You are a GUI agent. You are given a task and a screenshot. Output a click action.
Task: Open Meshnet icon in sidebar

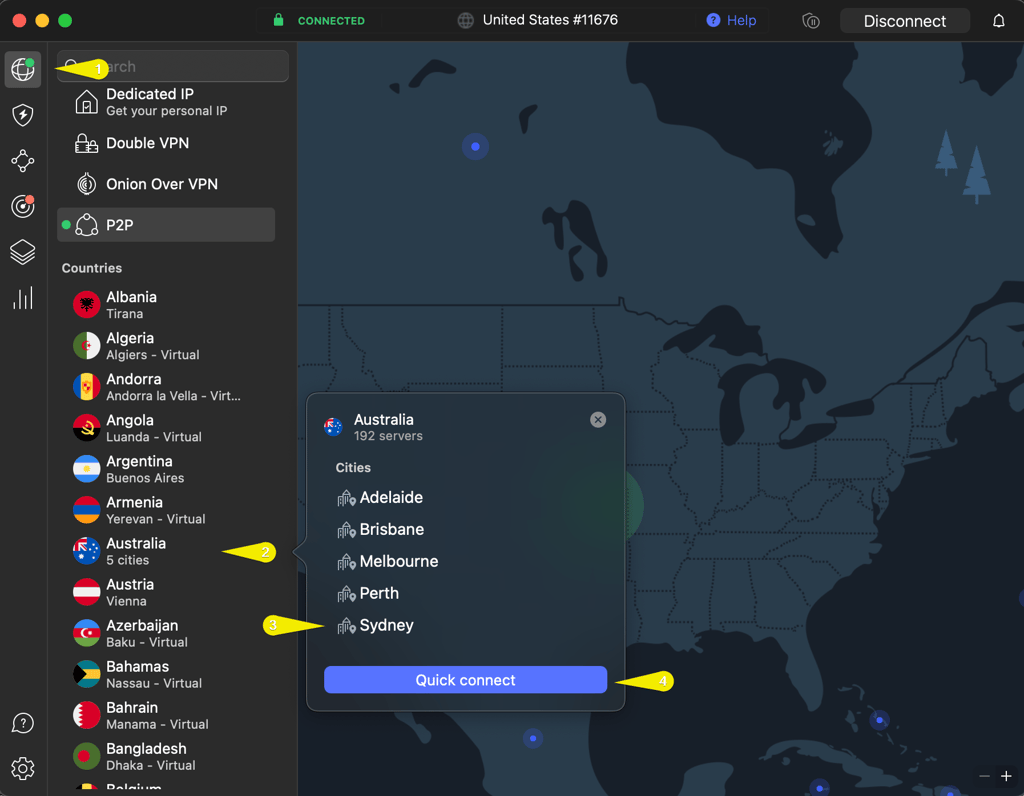[x=23, y=161]
